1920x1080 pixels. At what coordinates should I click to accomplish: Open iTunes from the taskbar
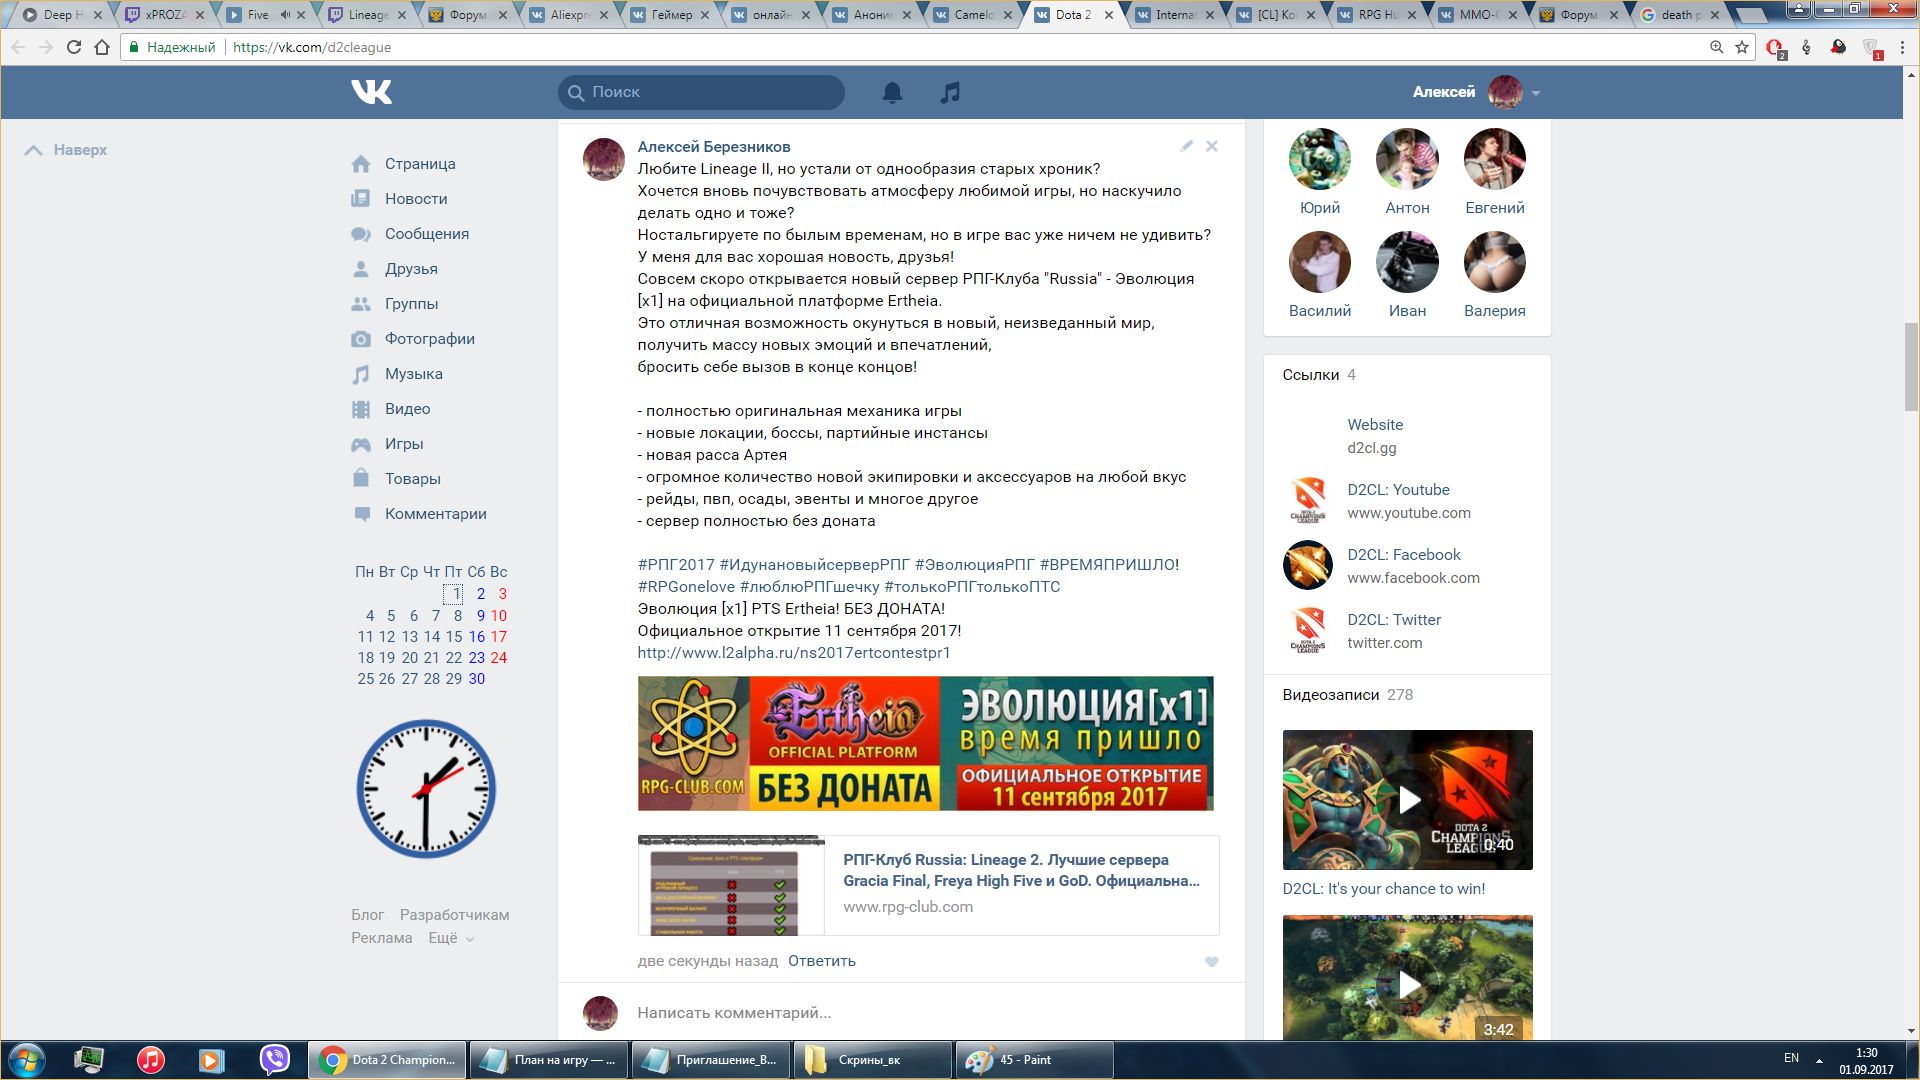[x=151, y=1060]
